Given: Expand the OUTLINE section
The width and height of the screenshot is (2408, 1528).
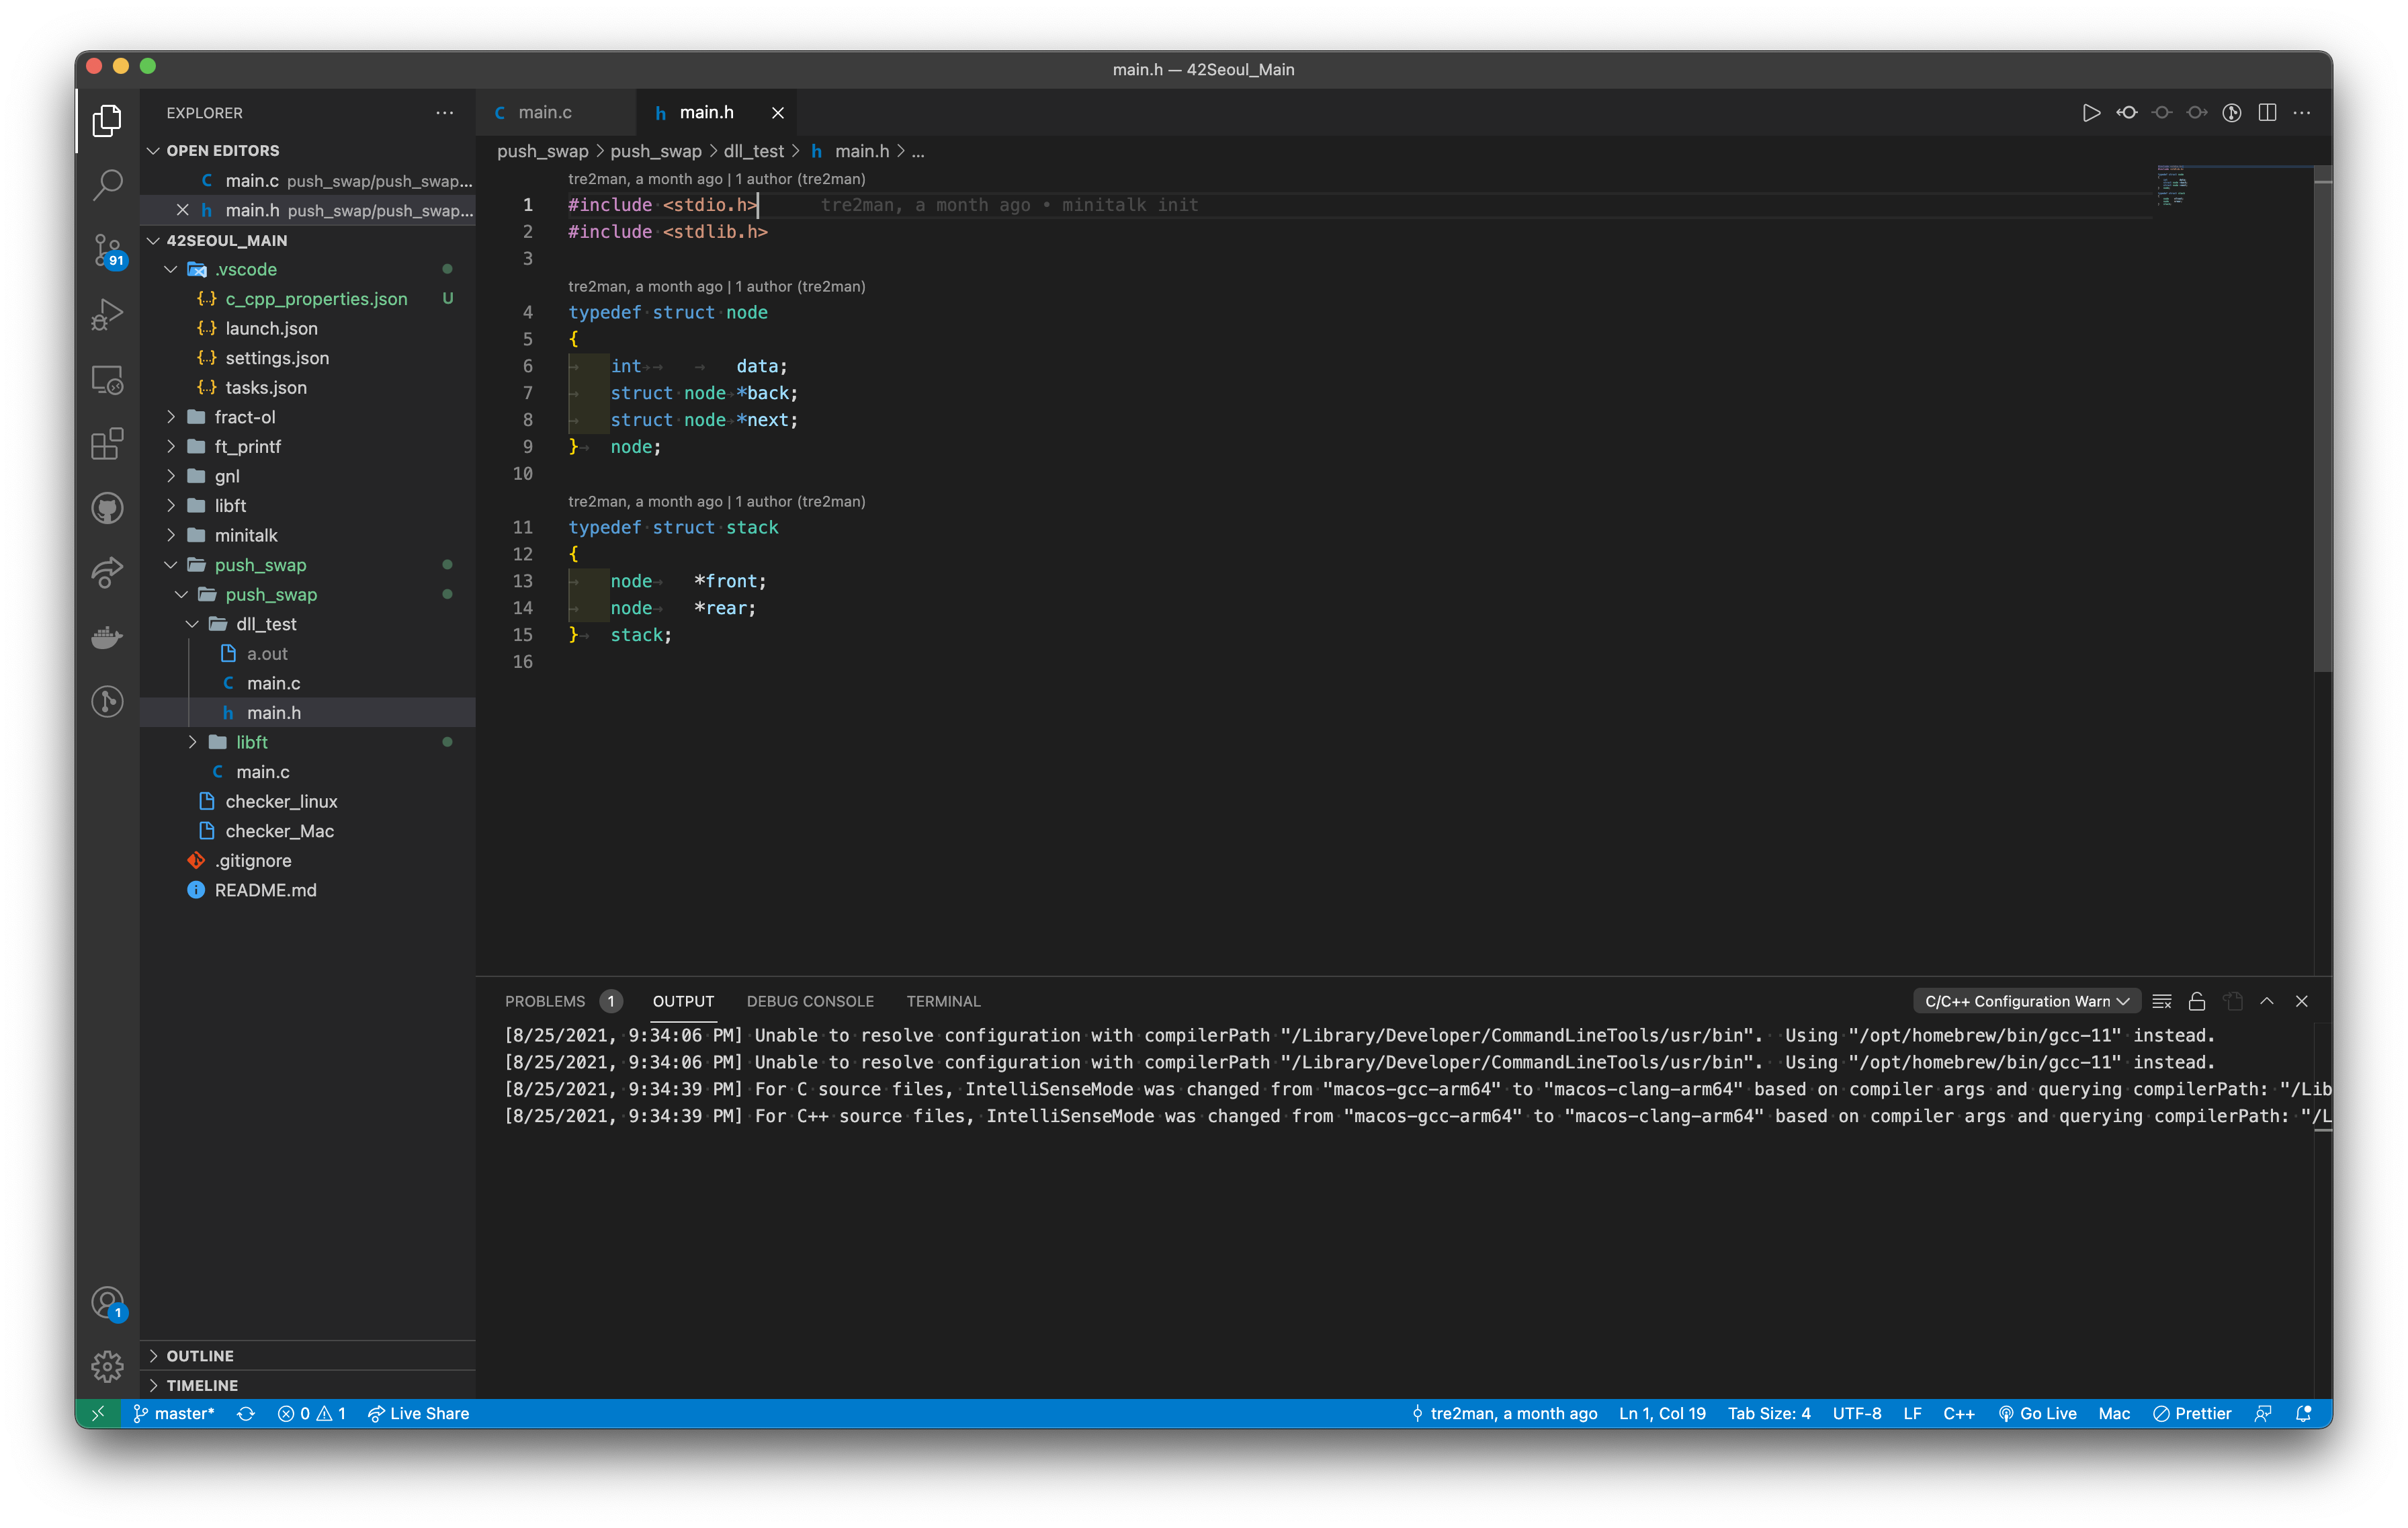Looking at the screenshot, I should tap(200, 1356).
